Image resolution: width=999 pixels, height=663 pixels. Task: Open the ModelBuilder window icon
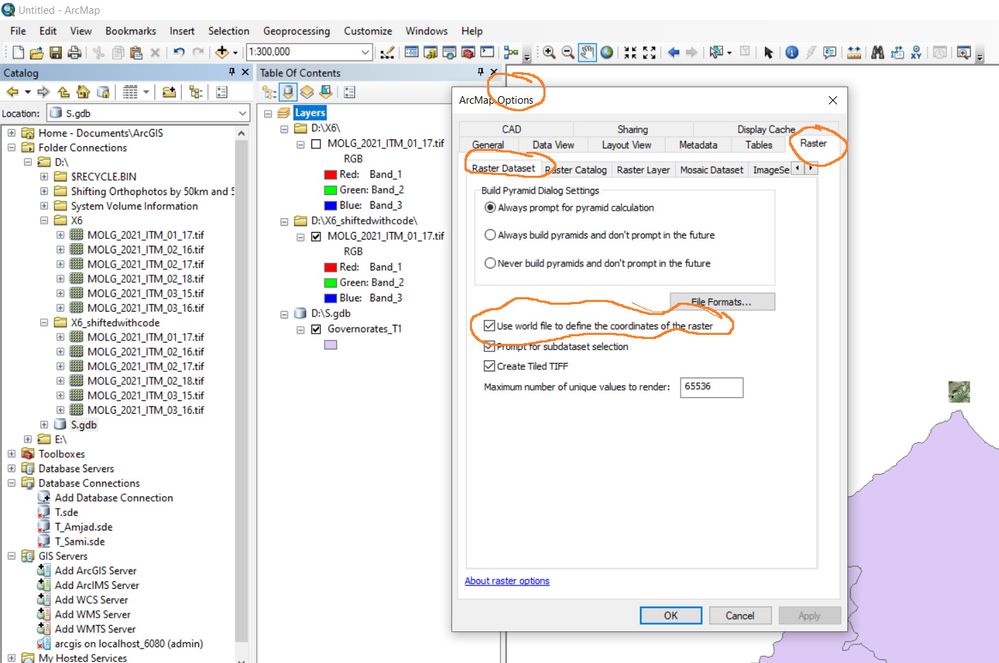click(510, 52)
